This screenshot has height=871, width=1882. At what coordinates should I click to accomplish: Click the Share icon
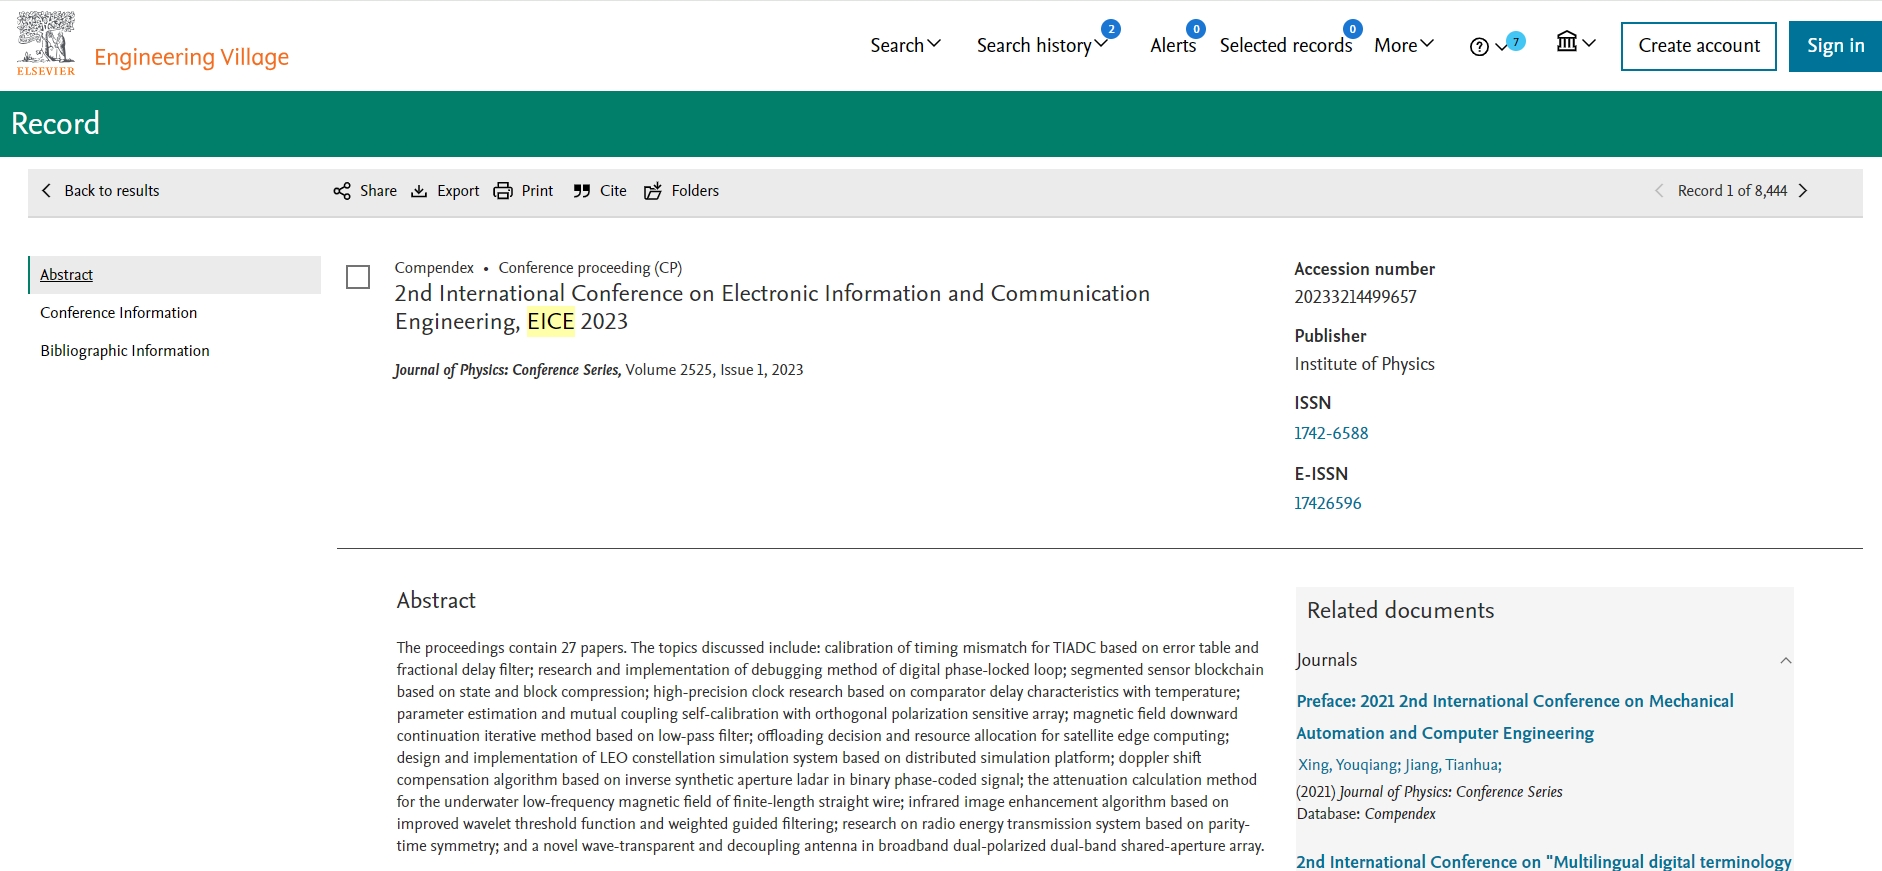coord(342,191)
